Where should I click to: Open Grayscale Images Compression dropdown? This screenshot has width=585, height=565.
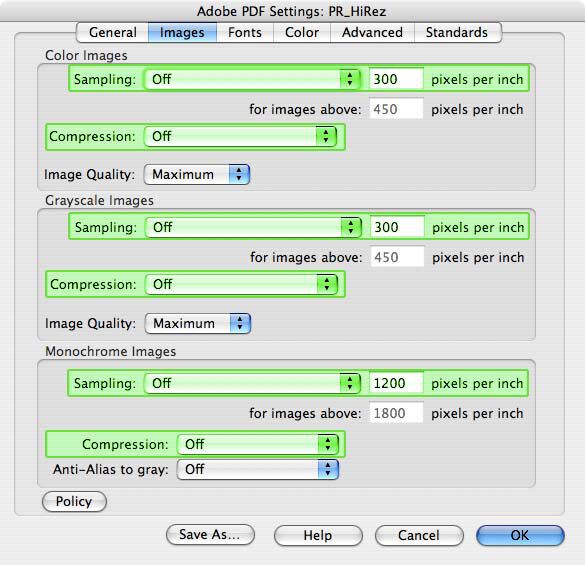241,284
